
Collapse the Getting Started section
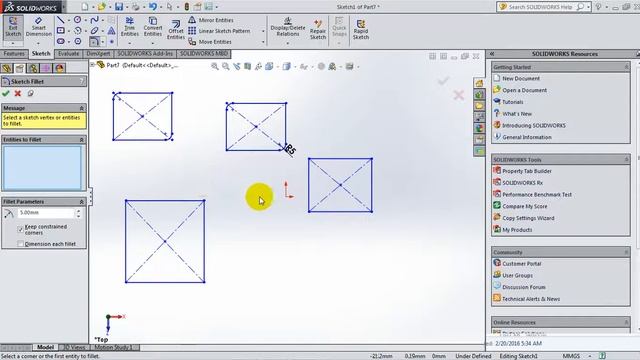pyautogui.click(x=627, y=67)
